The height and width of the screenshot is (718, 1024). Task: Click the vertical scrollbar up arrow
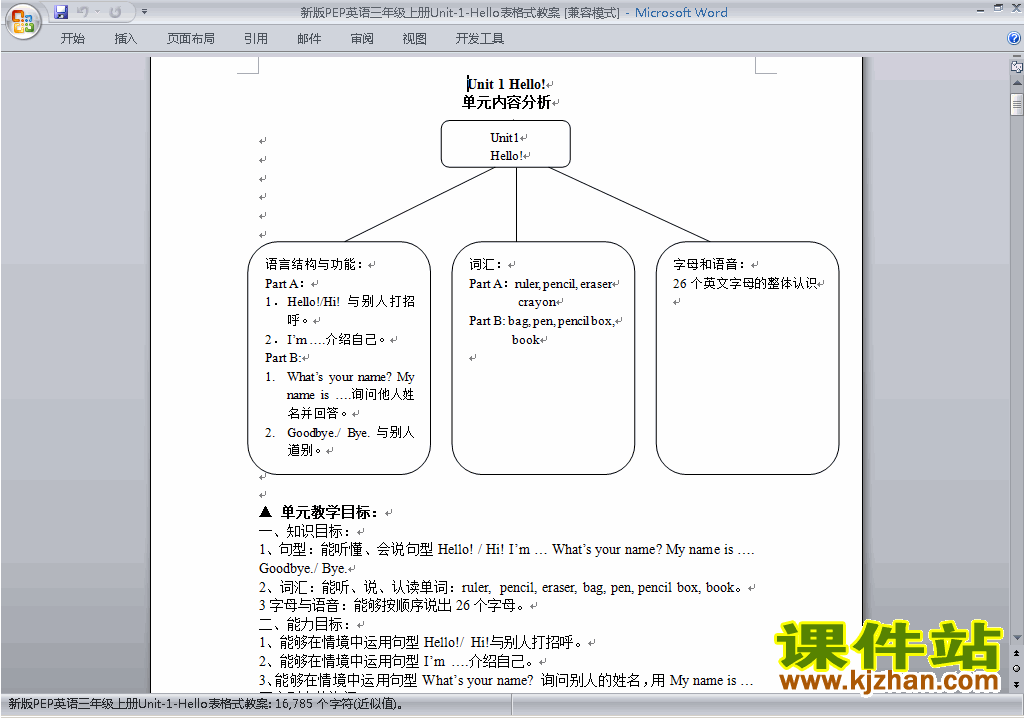(x=1017, y=83)
